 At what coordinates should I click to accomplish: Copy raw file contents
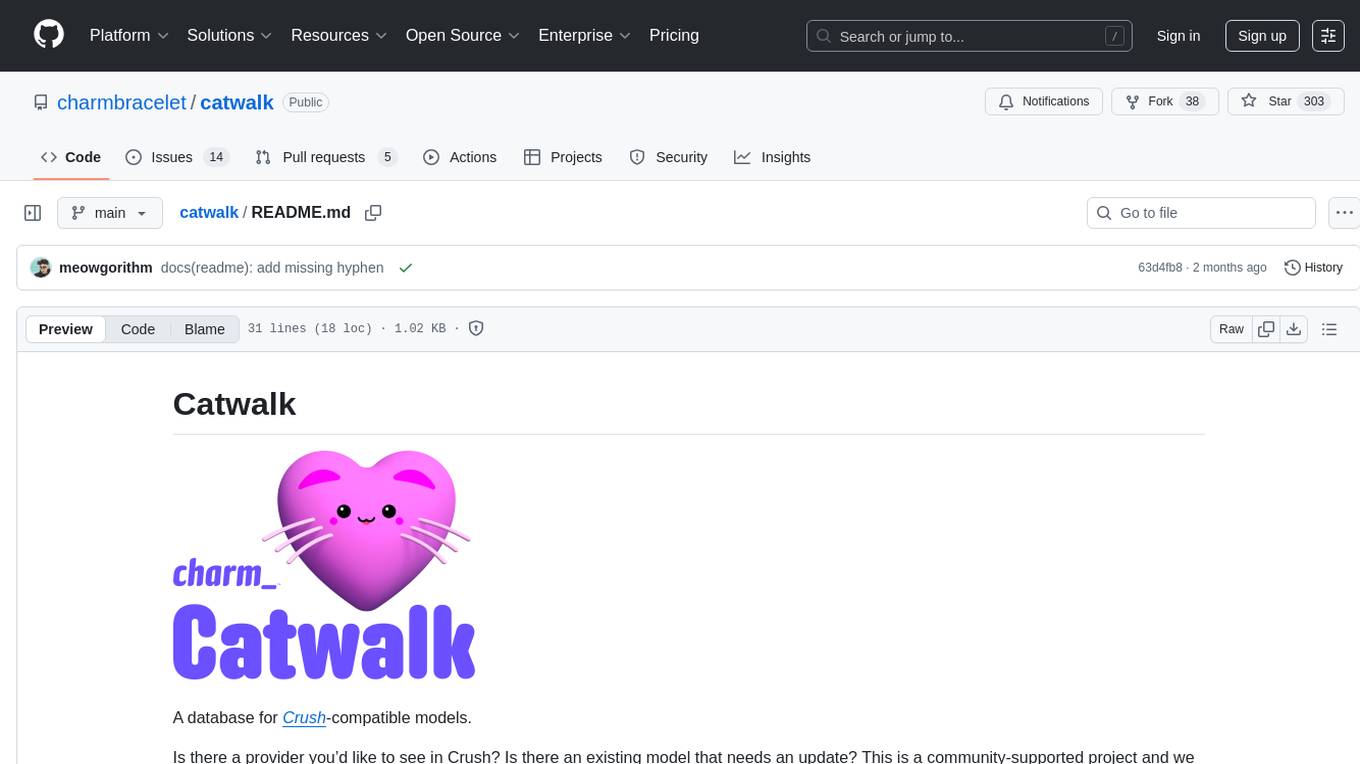(x=1266, y=329)
